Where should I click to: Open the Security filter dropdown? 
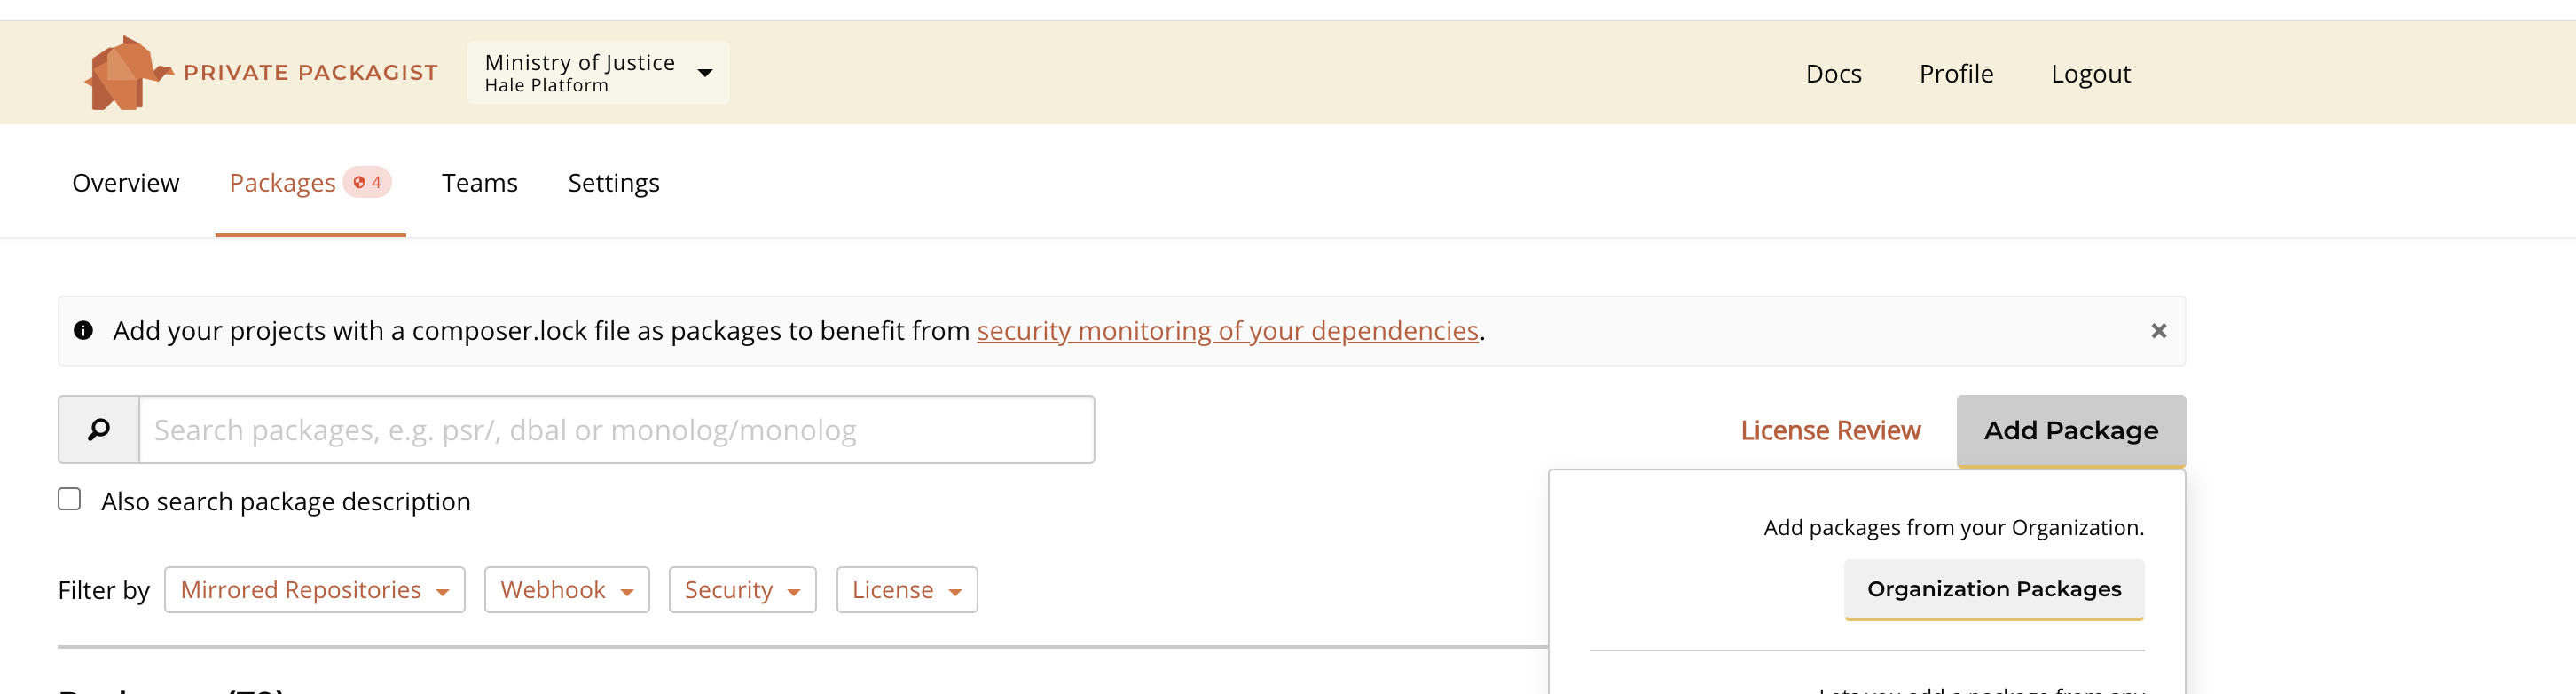(742, 590)
